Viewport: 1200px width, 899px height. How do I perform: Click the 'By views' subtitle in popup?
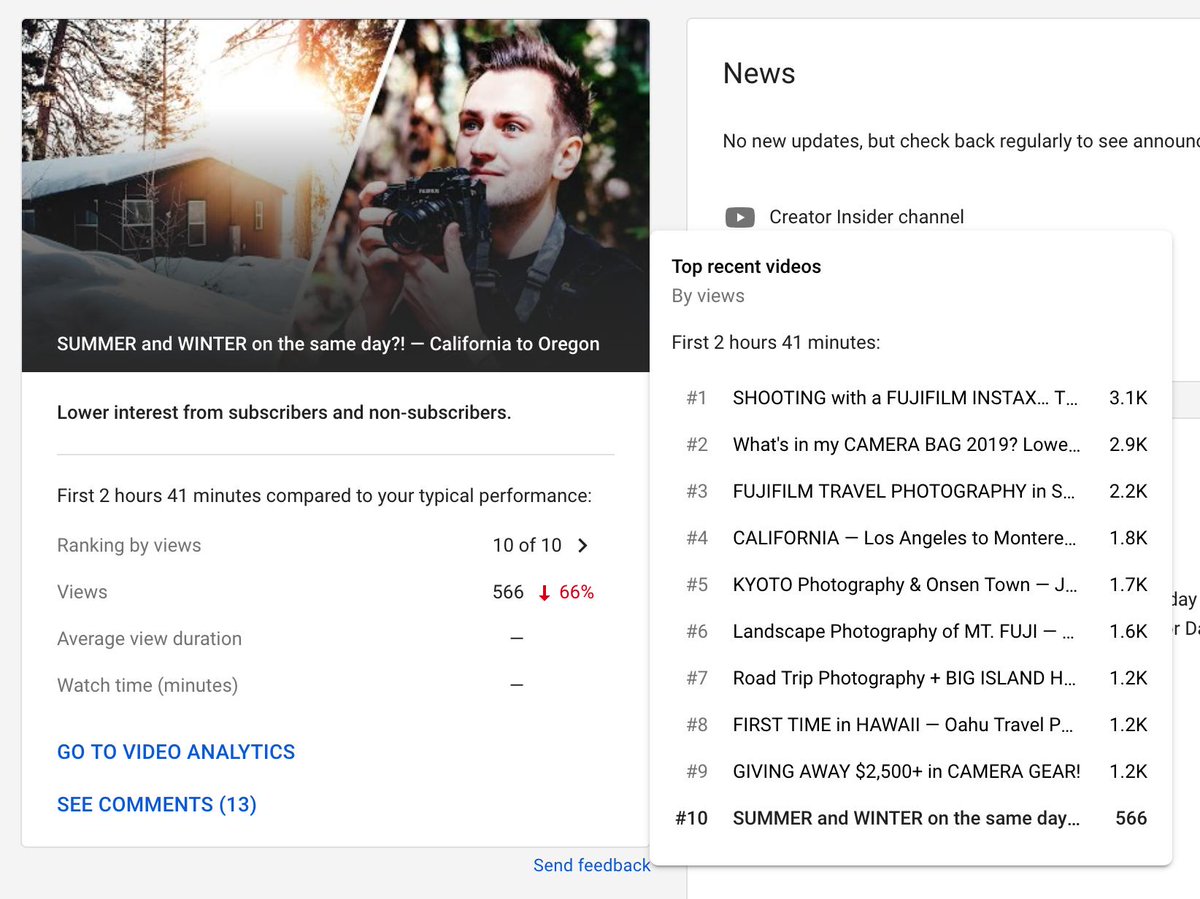pyautogui.click(x=708, y=296)
